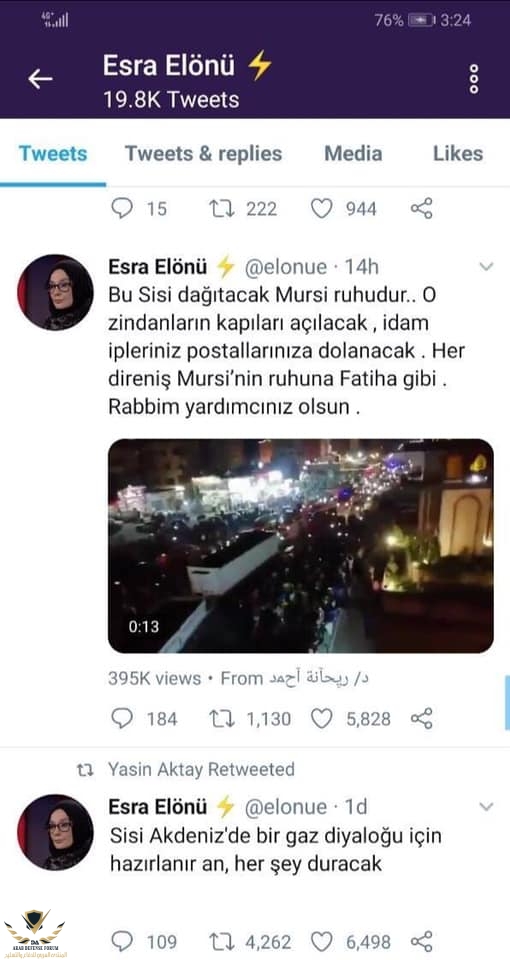This screenshot has height=960, width=510.
Task: Share the tweet containing the video
Action: pyautogui.click(x=422, y=718)
